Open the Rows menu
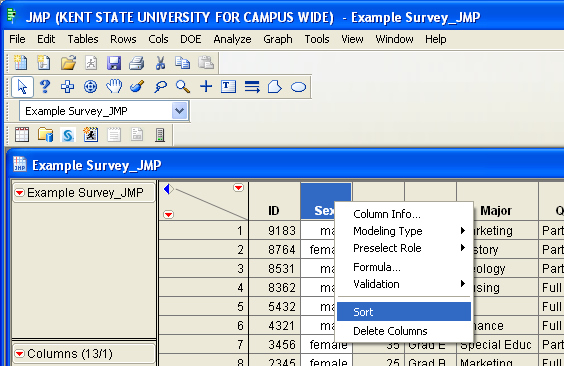Screen dimensions: 564x366 pos(123,39)
